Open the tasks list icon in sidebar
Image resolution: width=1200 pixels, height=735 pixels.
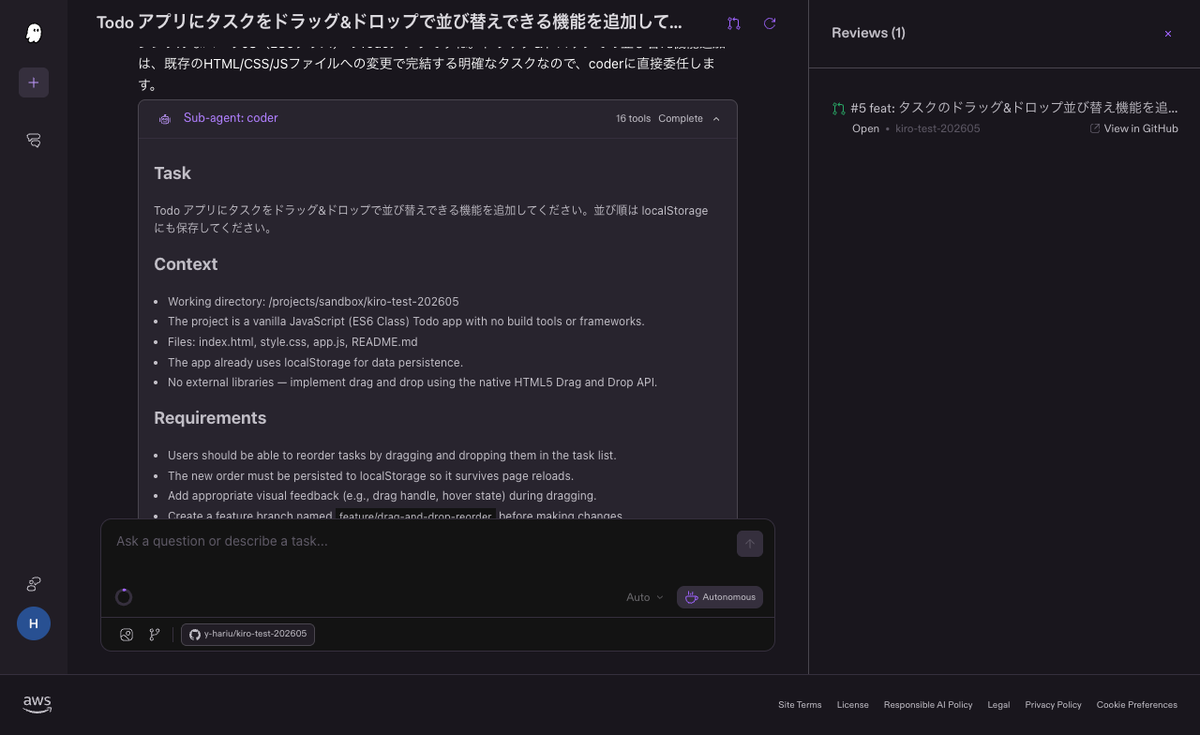33,141
